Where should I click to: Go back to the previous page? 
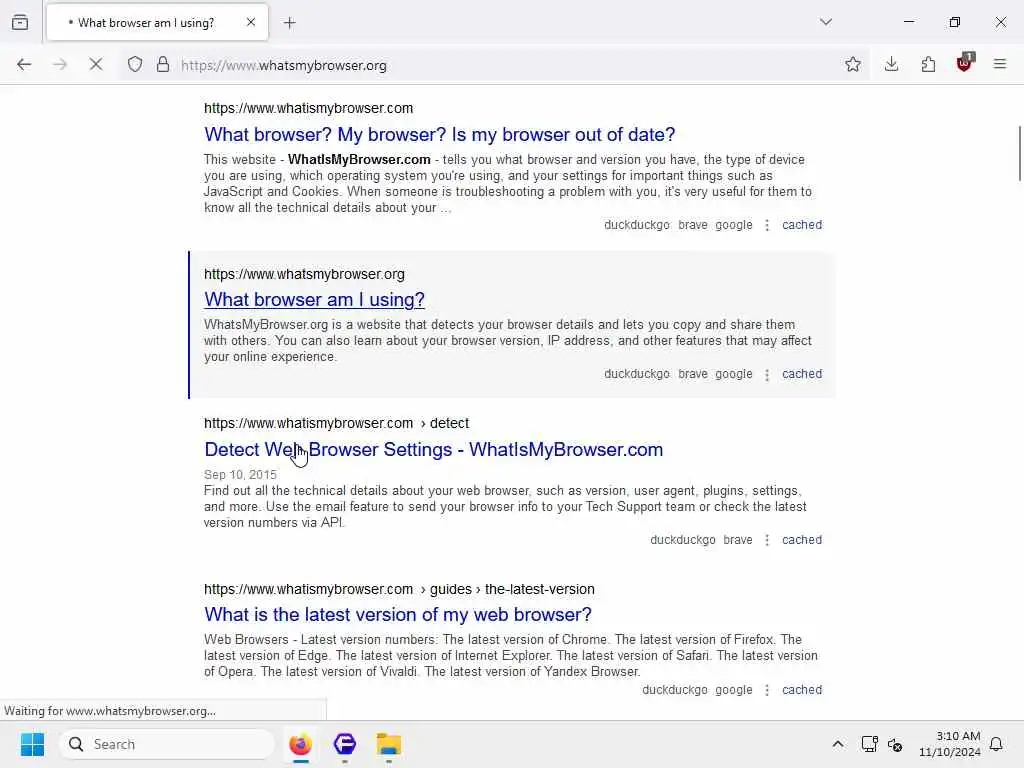tap(24, 64)
